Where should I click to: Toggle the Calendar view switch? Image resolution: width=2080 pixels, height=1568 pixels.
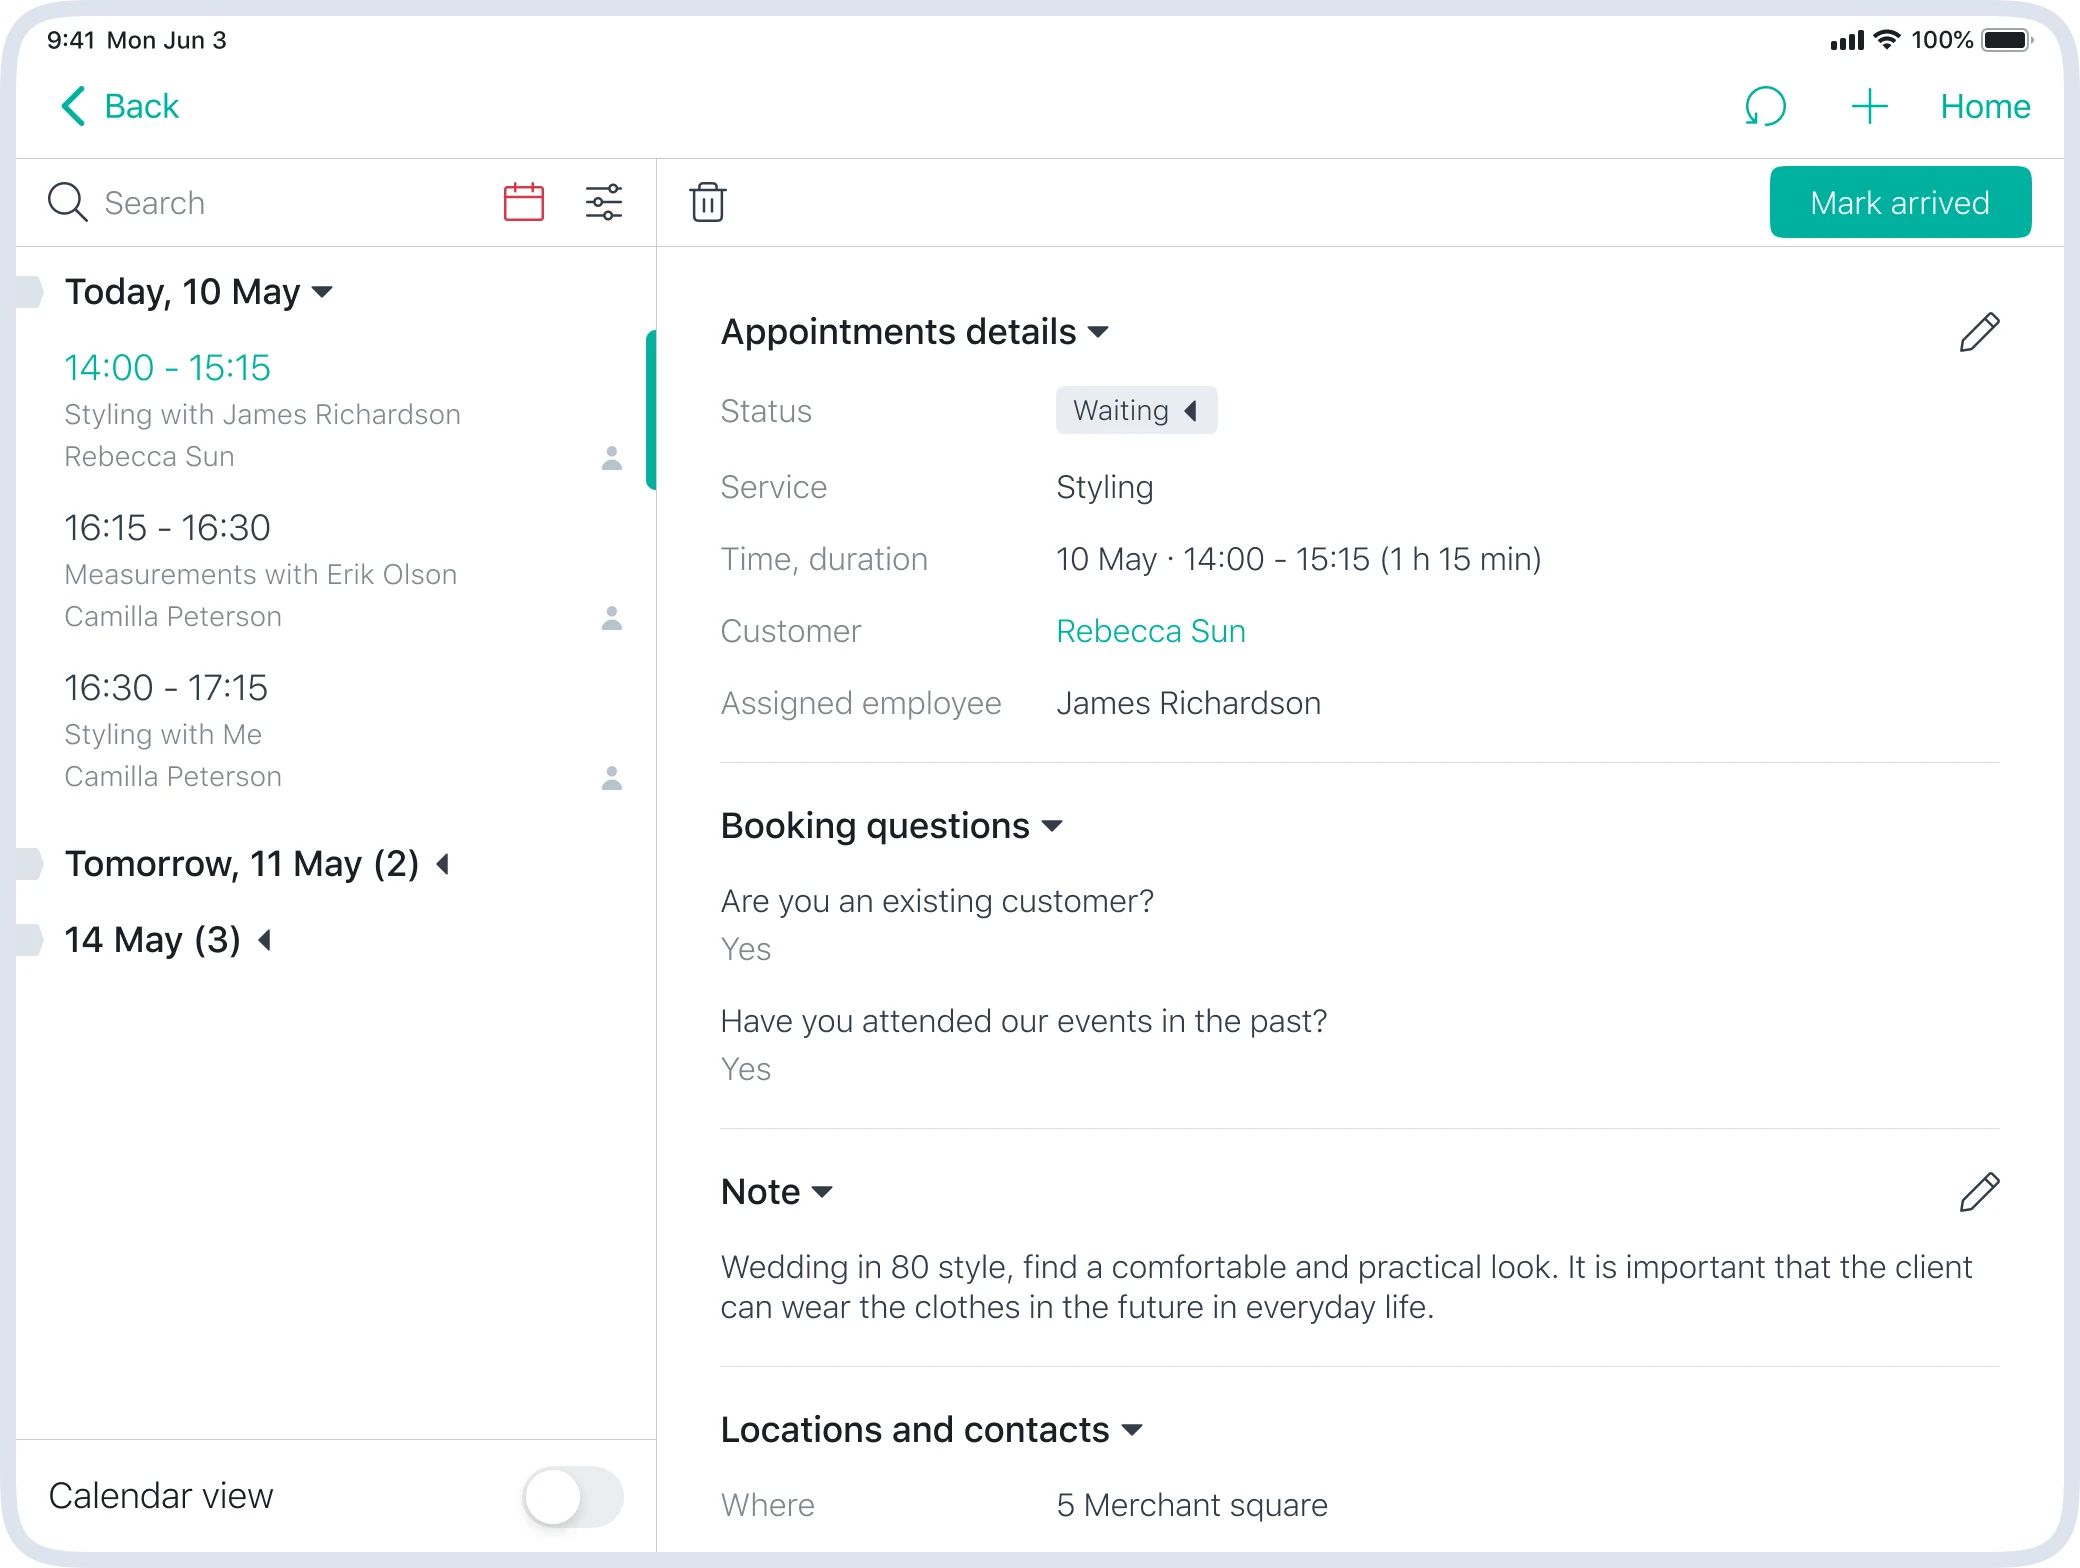point(573,1496)
